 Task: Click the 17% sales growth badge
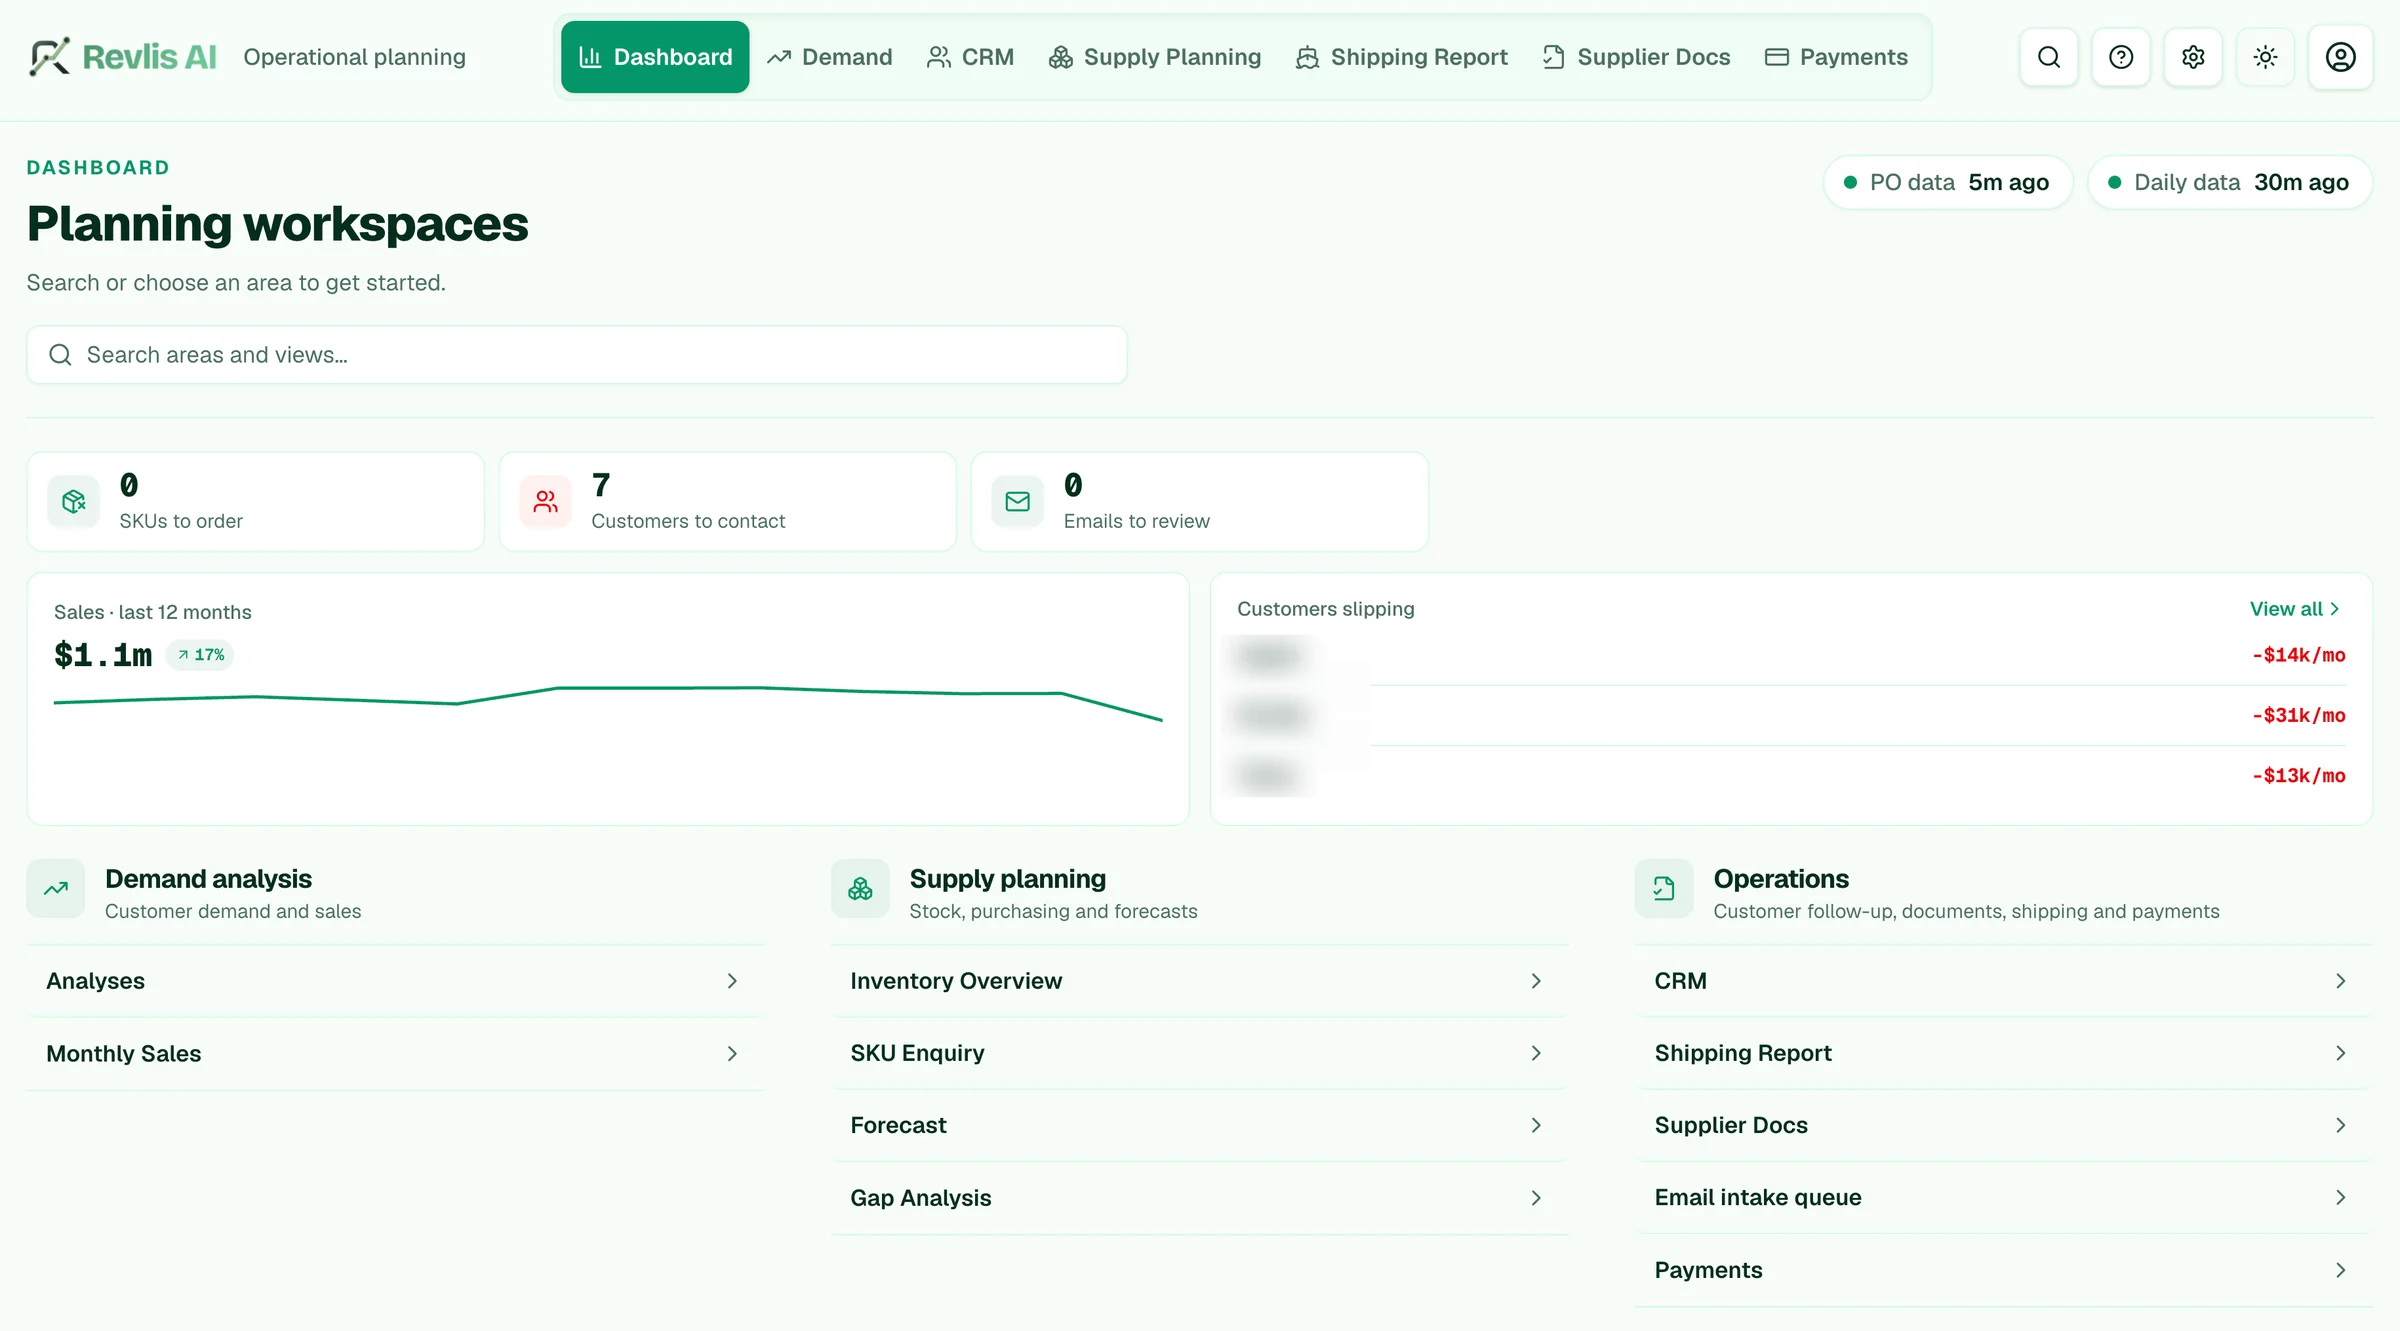[x=200, y=655]
